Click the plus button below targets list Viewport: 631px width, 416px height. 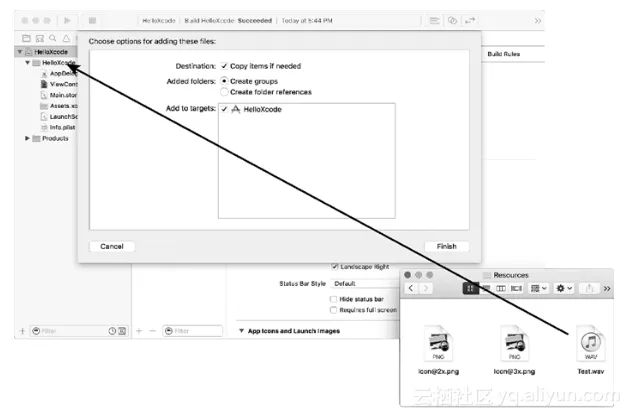[x=139, y=331]
